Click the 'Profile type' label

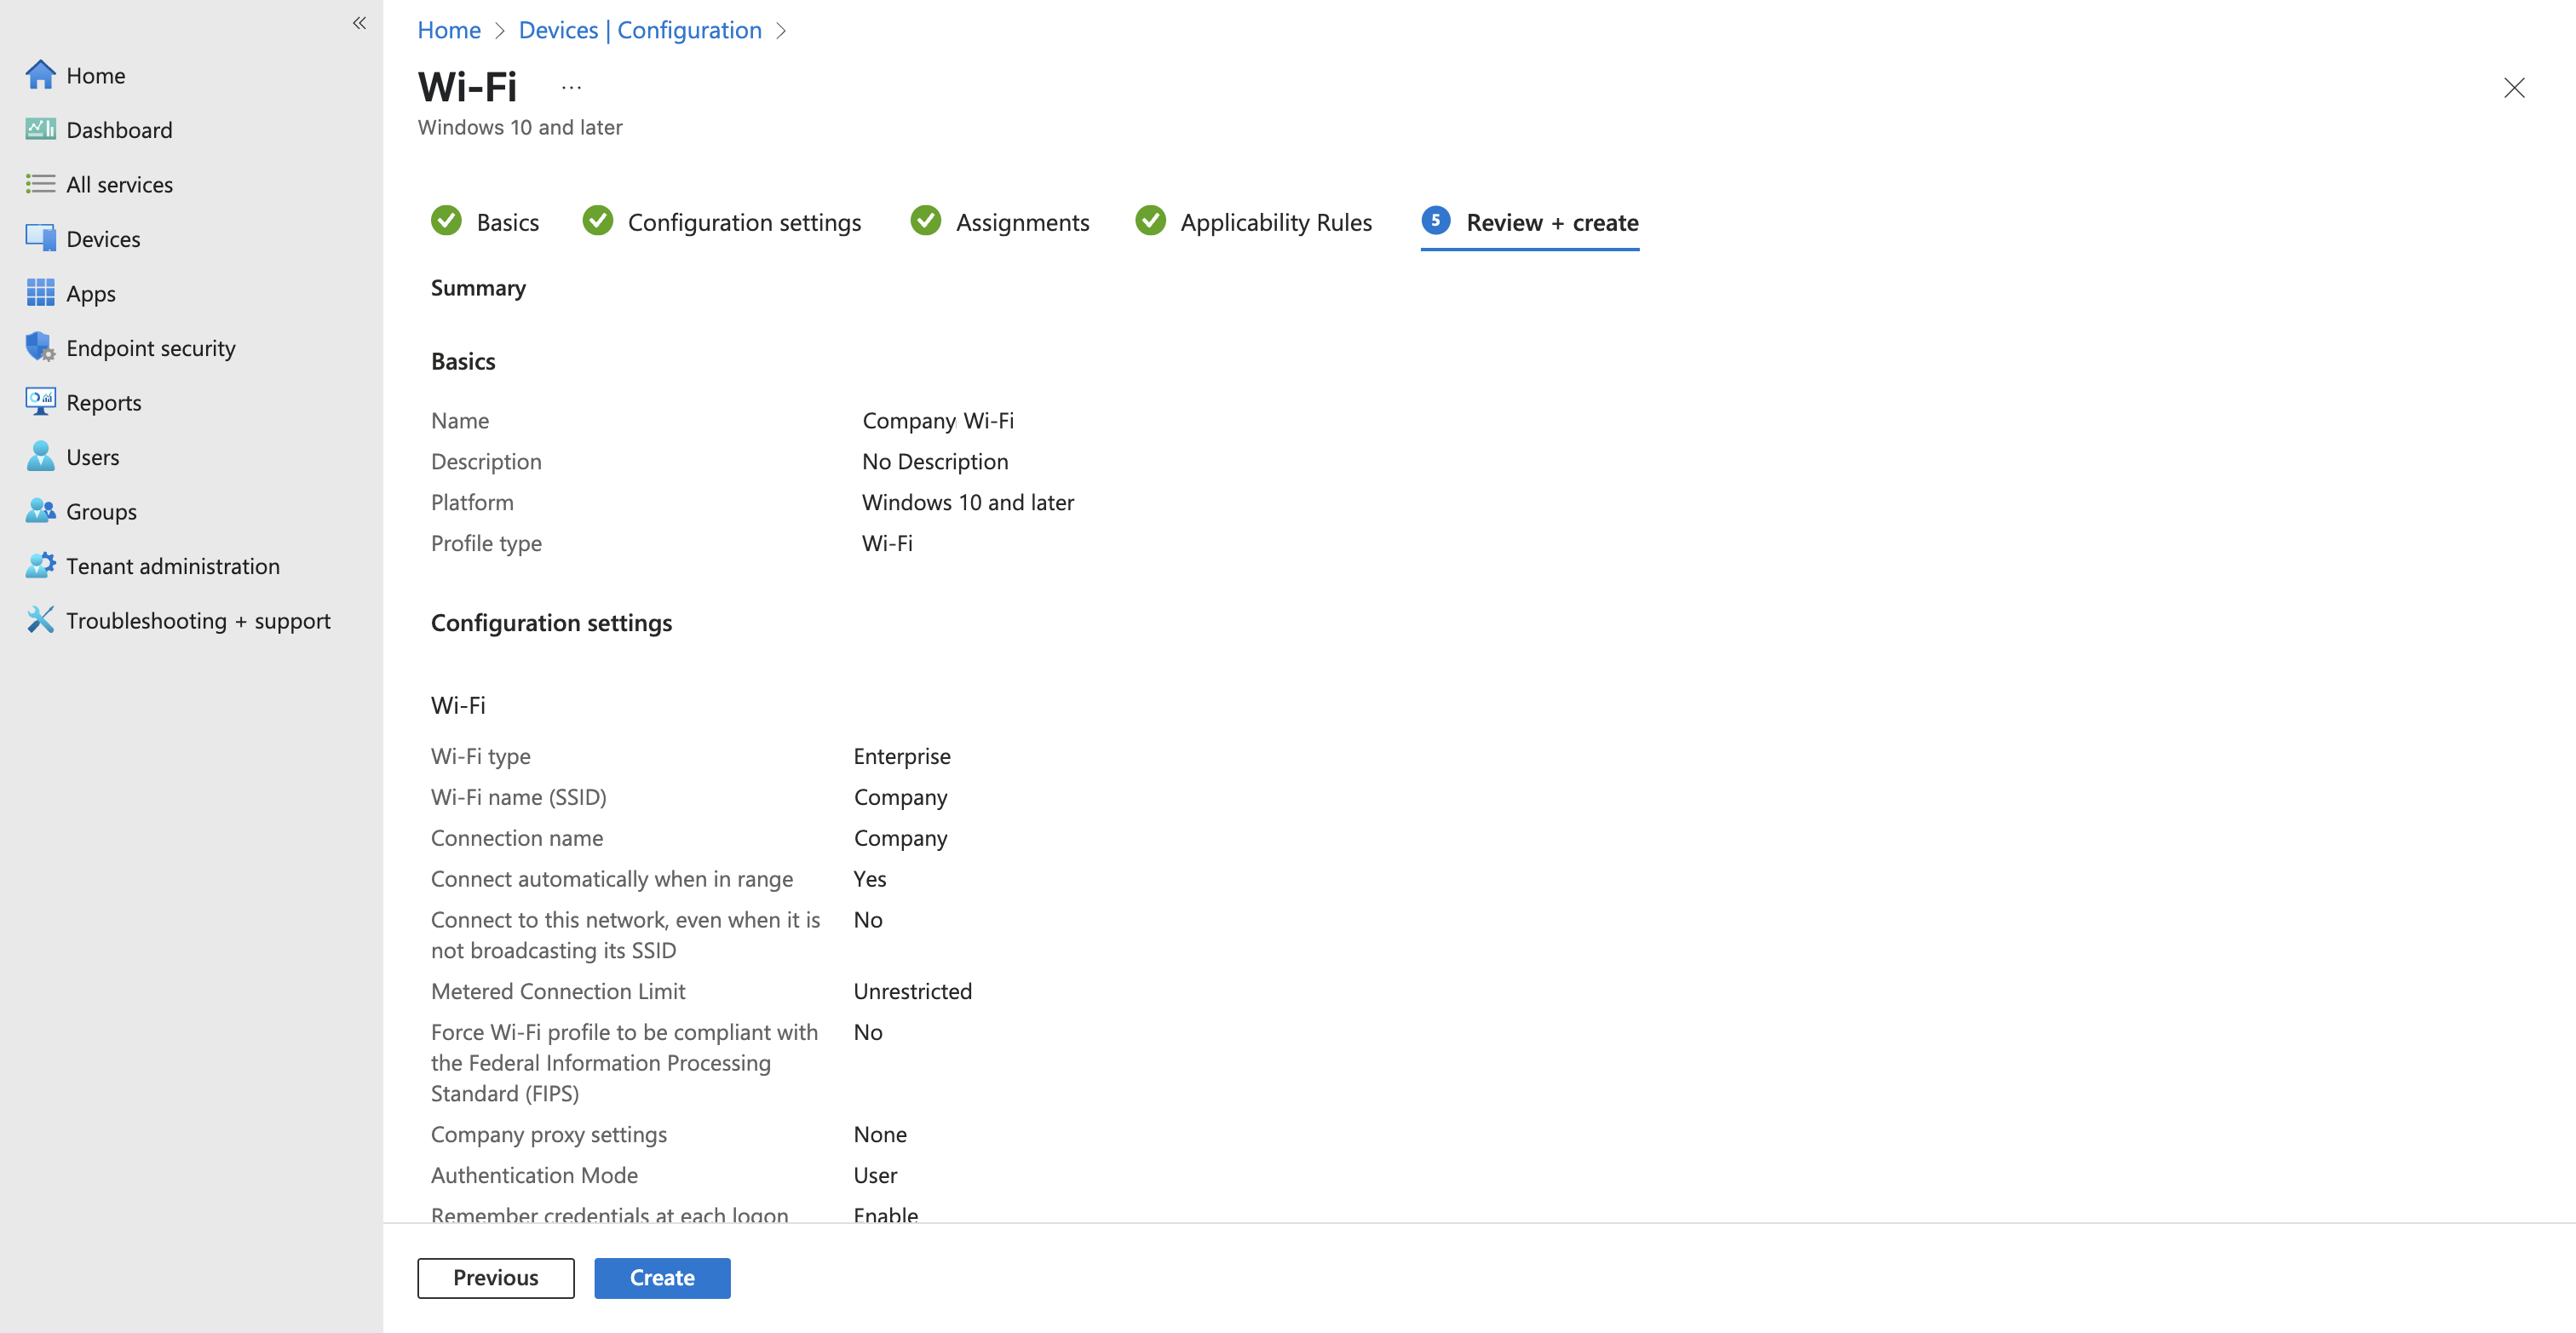(486, 543)
